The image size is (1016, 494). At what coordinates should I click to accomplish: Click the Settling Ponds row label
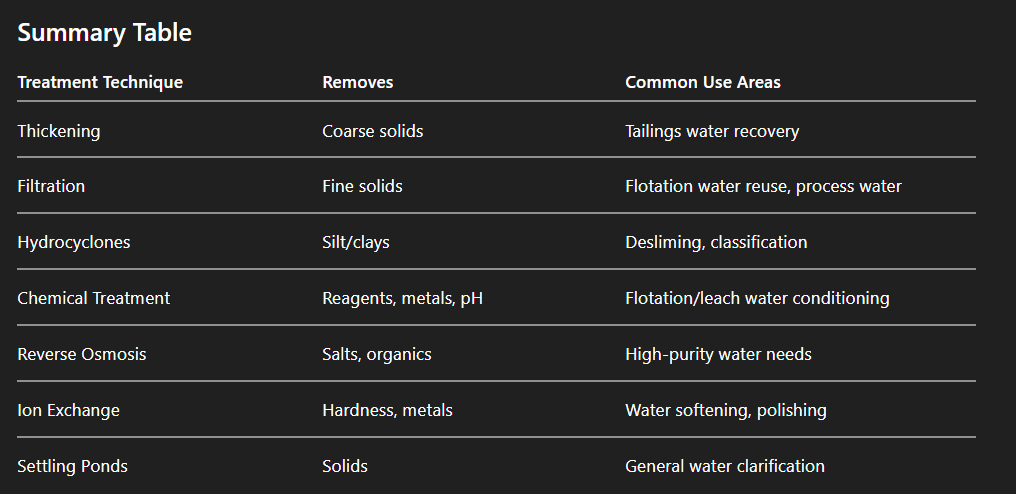72,466
